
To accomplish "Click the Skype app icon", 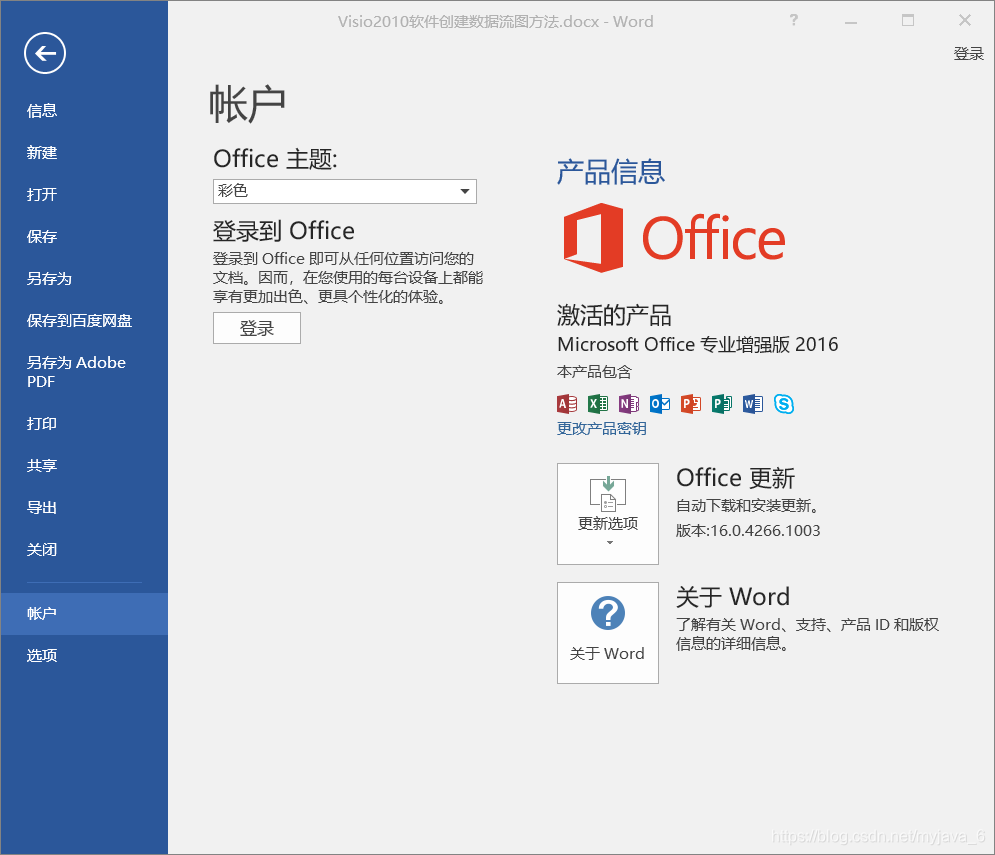I will pos(784,404).
